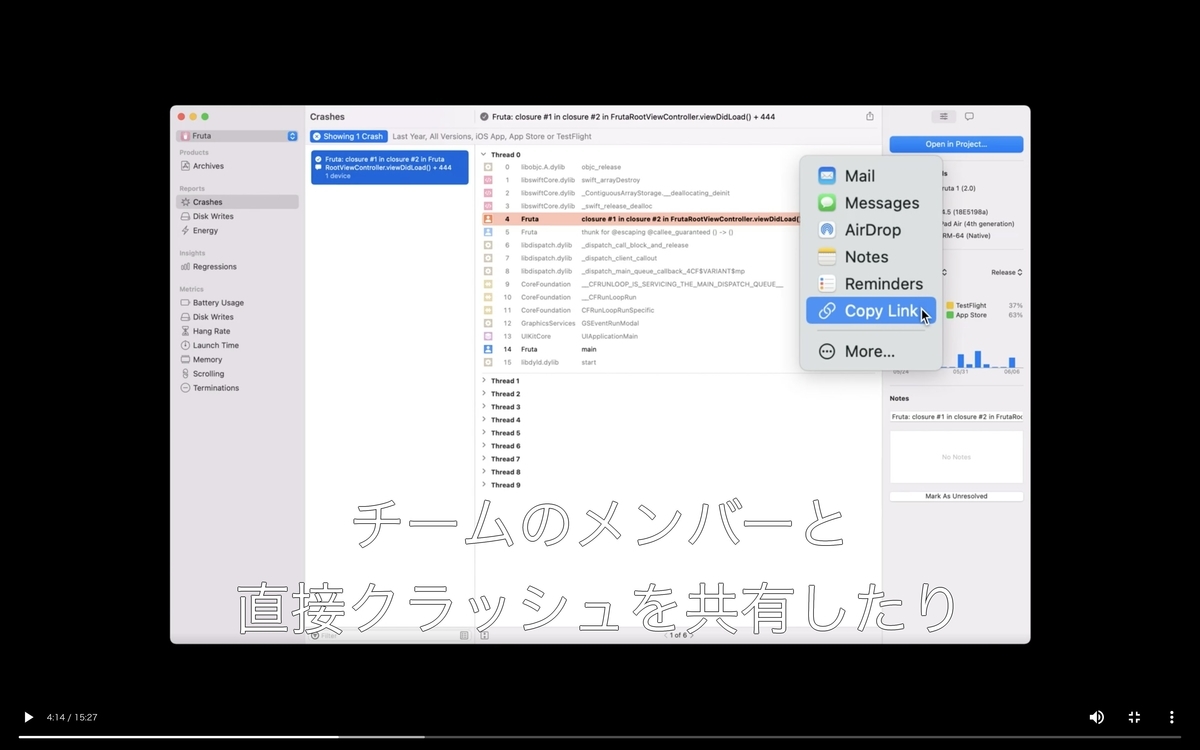Open Disk Writes under Metrics
This screenshot has height=750, width=1200.
[x=213, y=317]
